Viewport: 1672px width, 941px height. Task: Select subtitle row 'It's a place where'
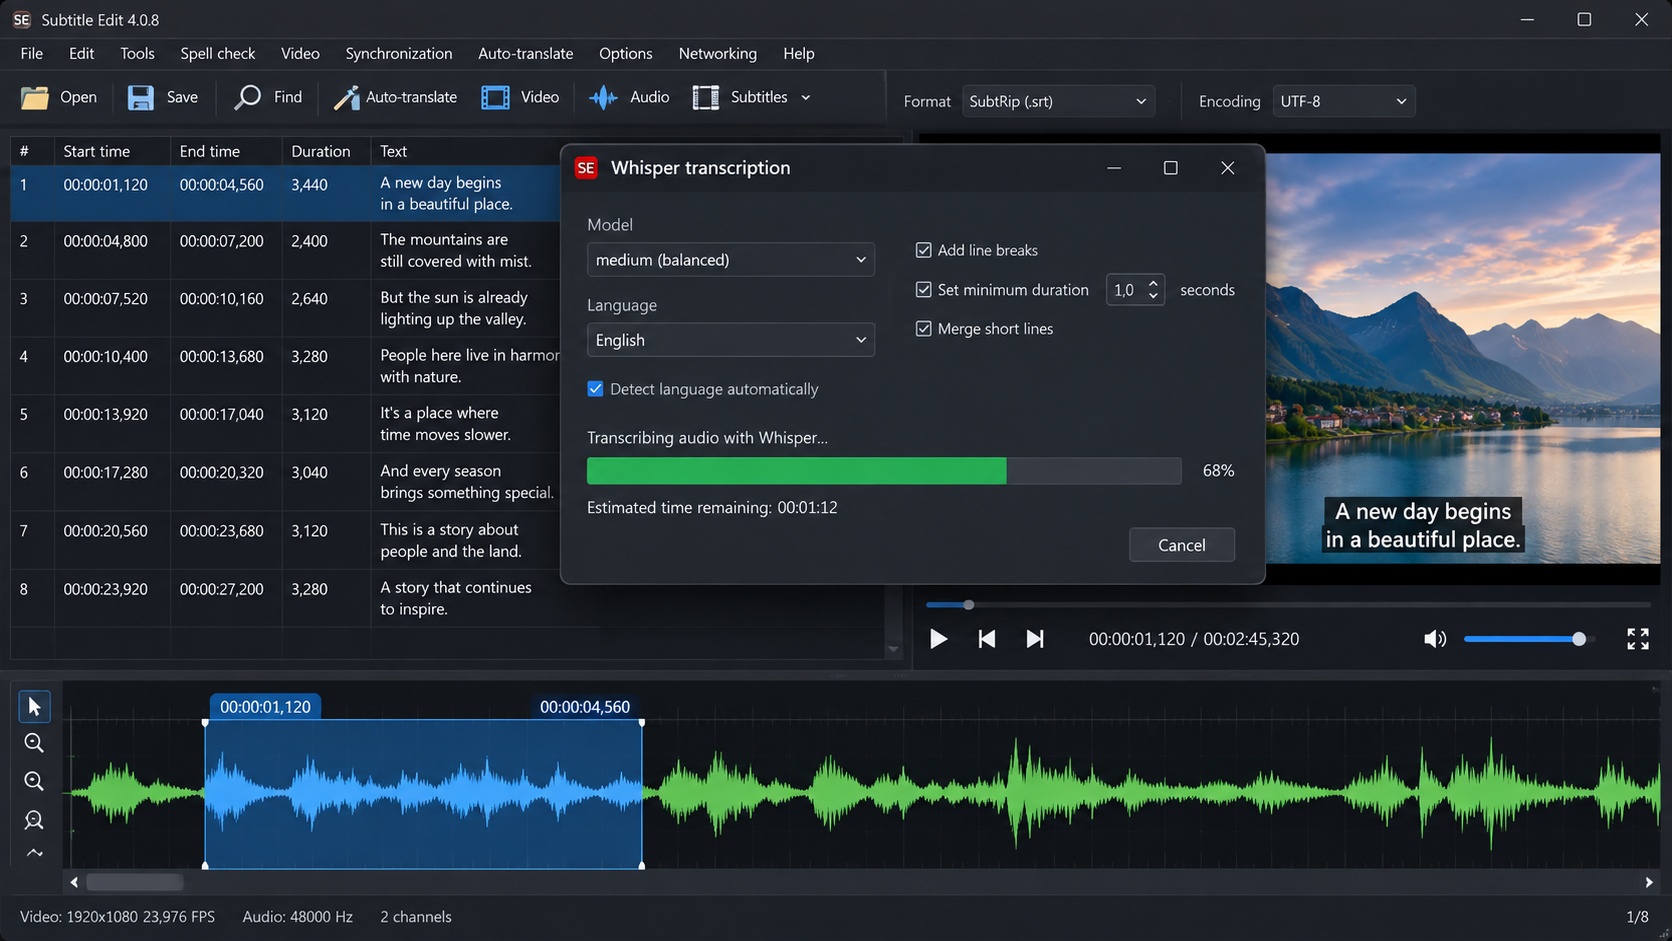286,424
